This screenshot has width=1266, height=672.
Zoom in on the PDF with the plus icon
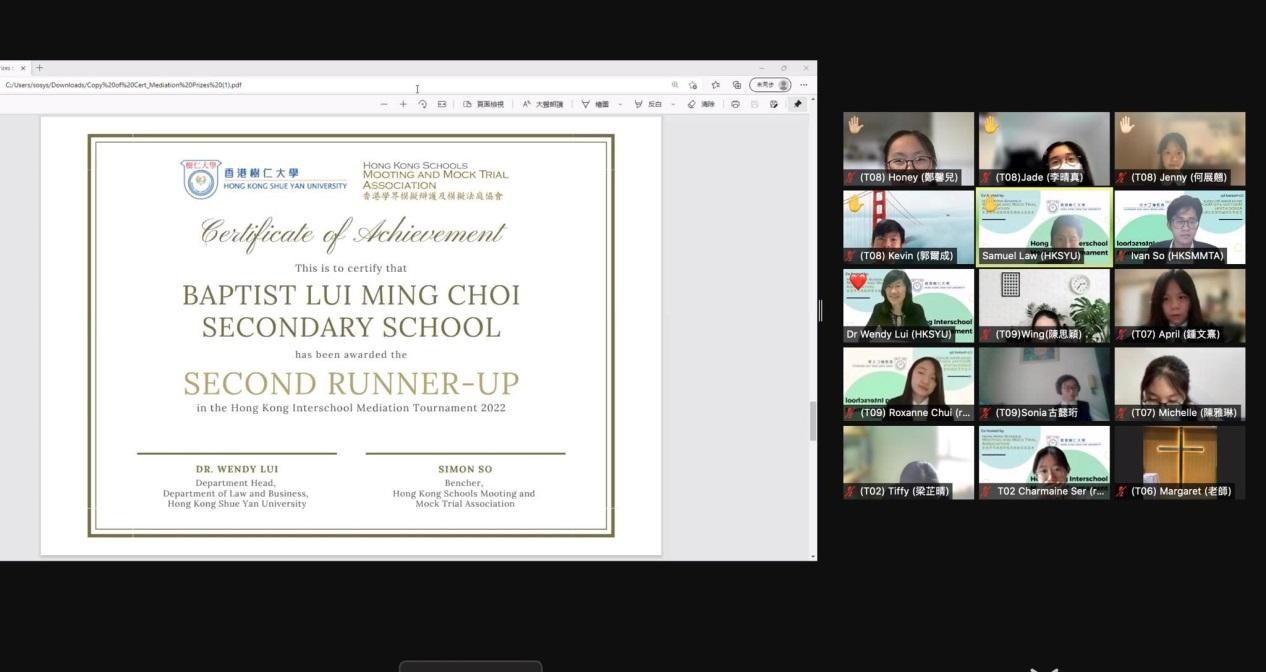pos(403,104)
